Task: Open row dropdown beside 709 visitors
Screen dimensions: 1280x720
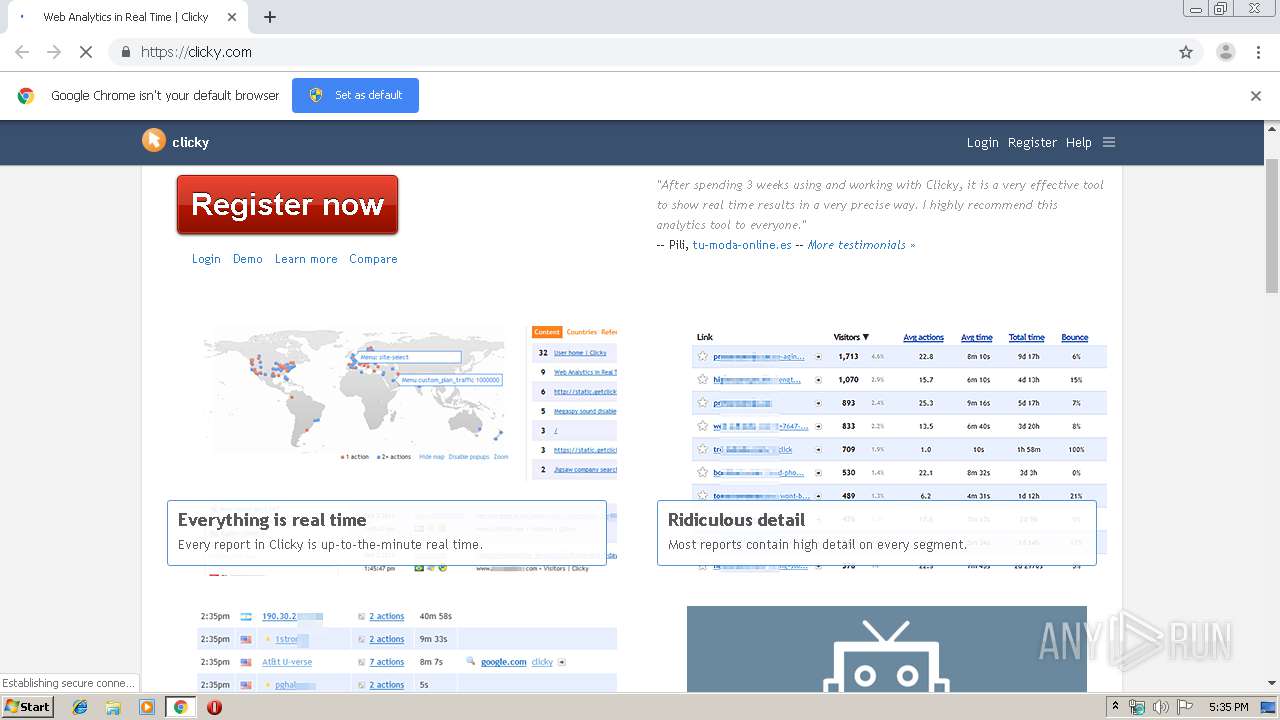Action: pyautogui.click(x=818, y=449)
